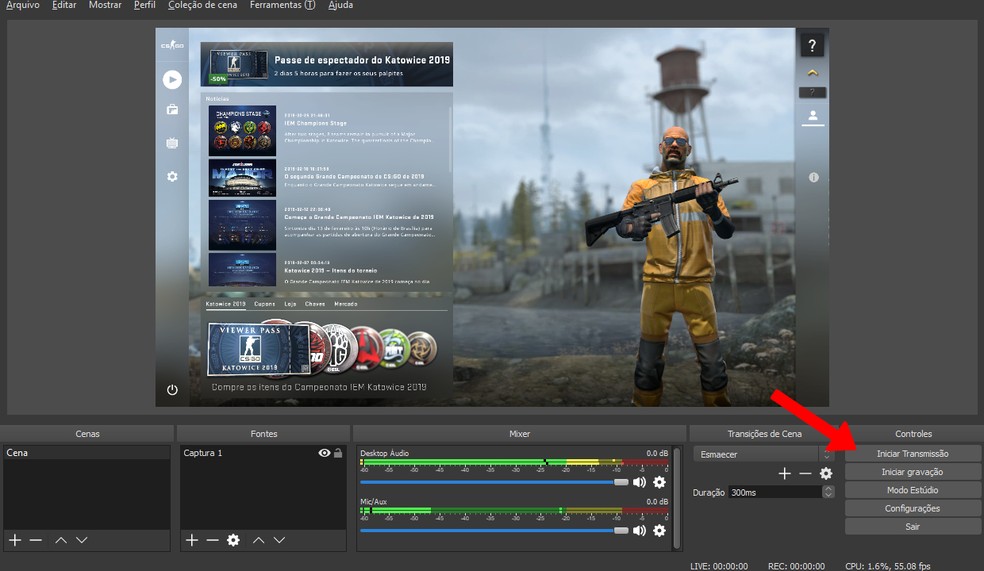Click the CS:GO settings gear icon in preview

[x=172, y=176]
